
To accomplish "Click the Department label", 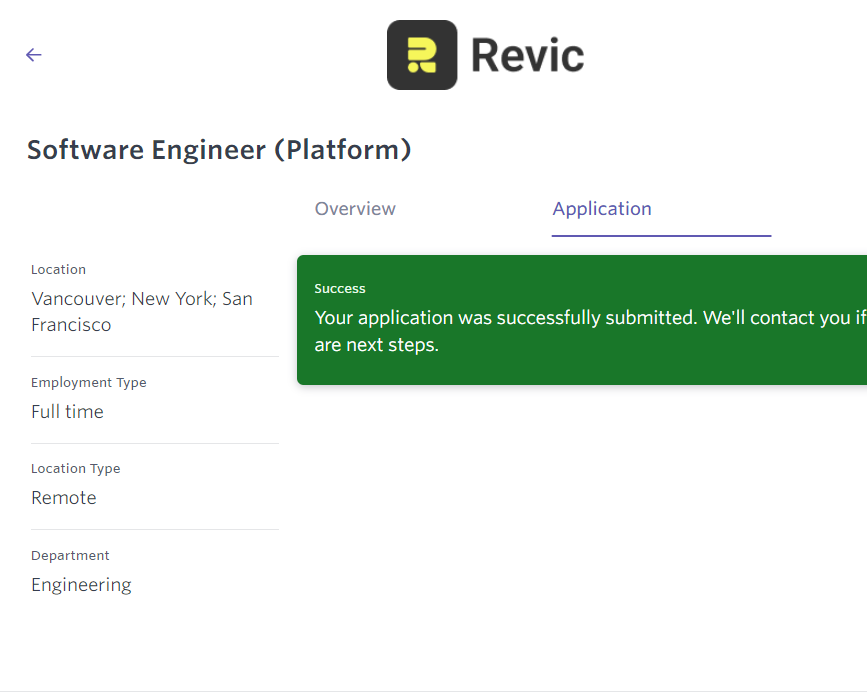I will [x=70, y=556].
